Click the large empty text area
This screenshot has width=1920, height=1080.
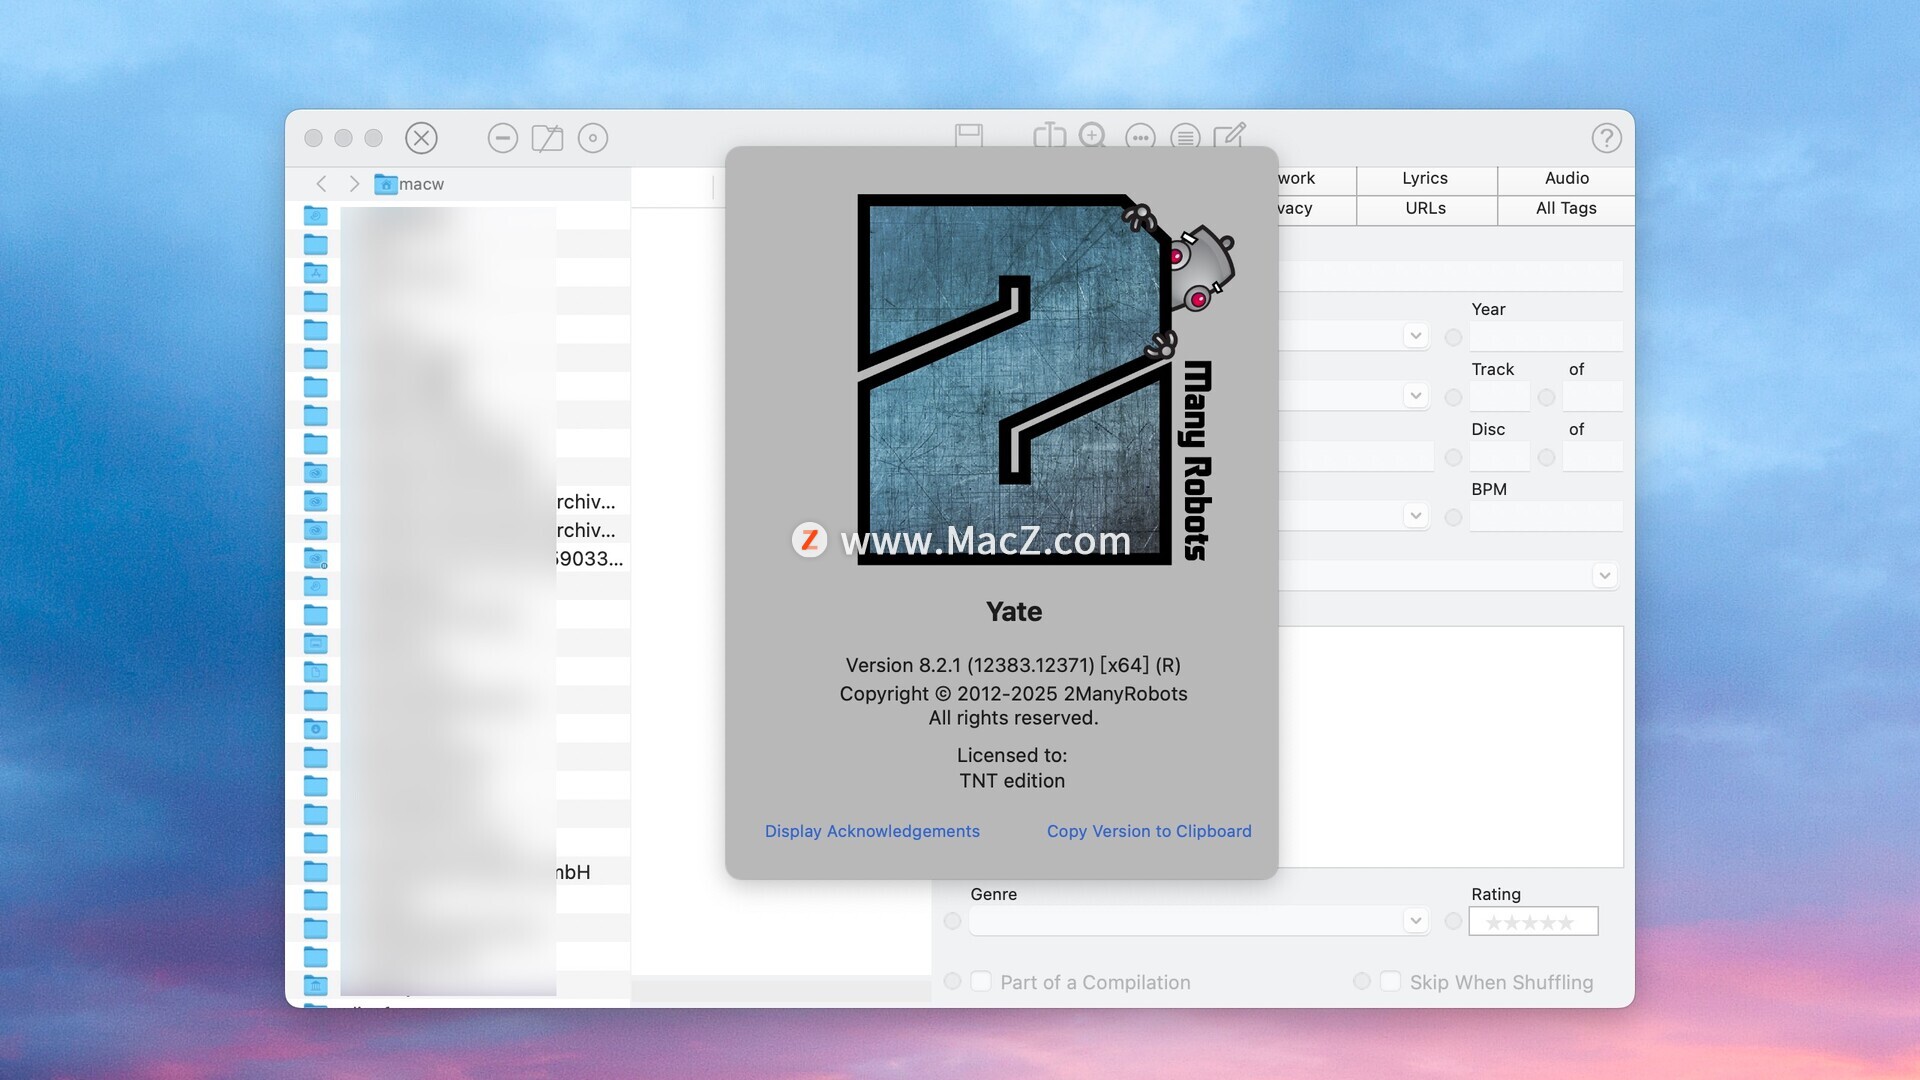1450,747
